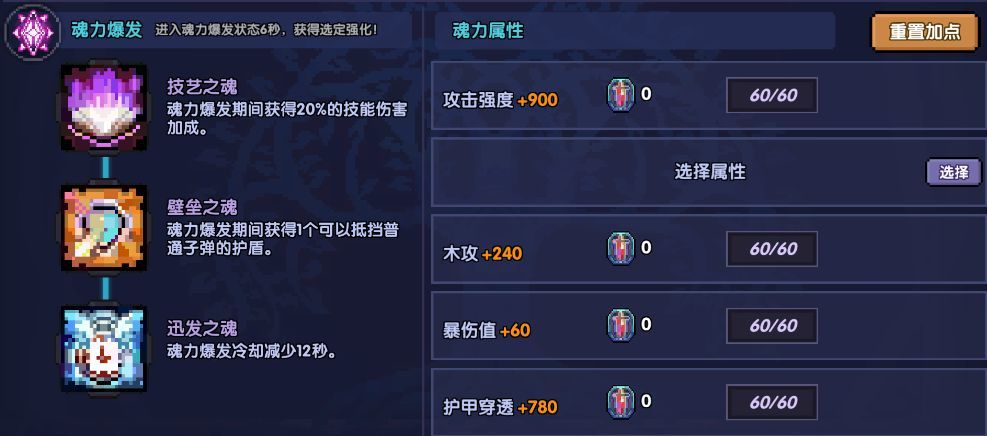This screenshot has width=987, height=436.
Task: Click the 迅发之魂 cooldown description text
Action: (x=250, y=351)
